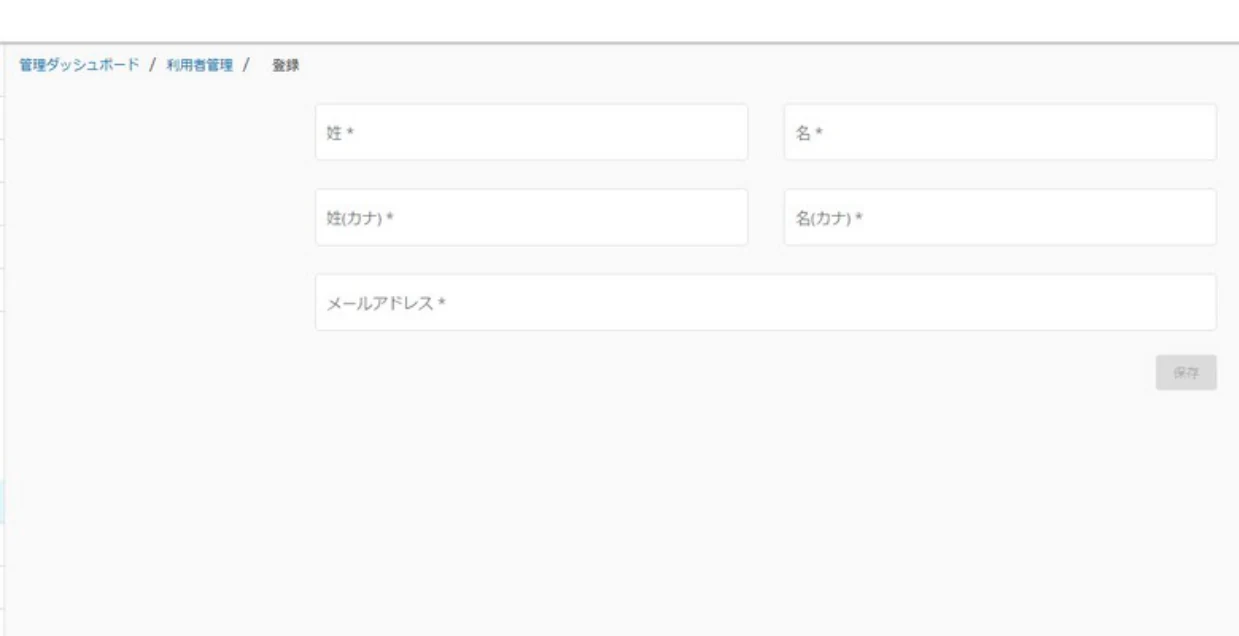Go to 利用者管理 breadcrumb link
1239x636 pixels.
(x=199, y=65)
